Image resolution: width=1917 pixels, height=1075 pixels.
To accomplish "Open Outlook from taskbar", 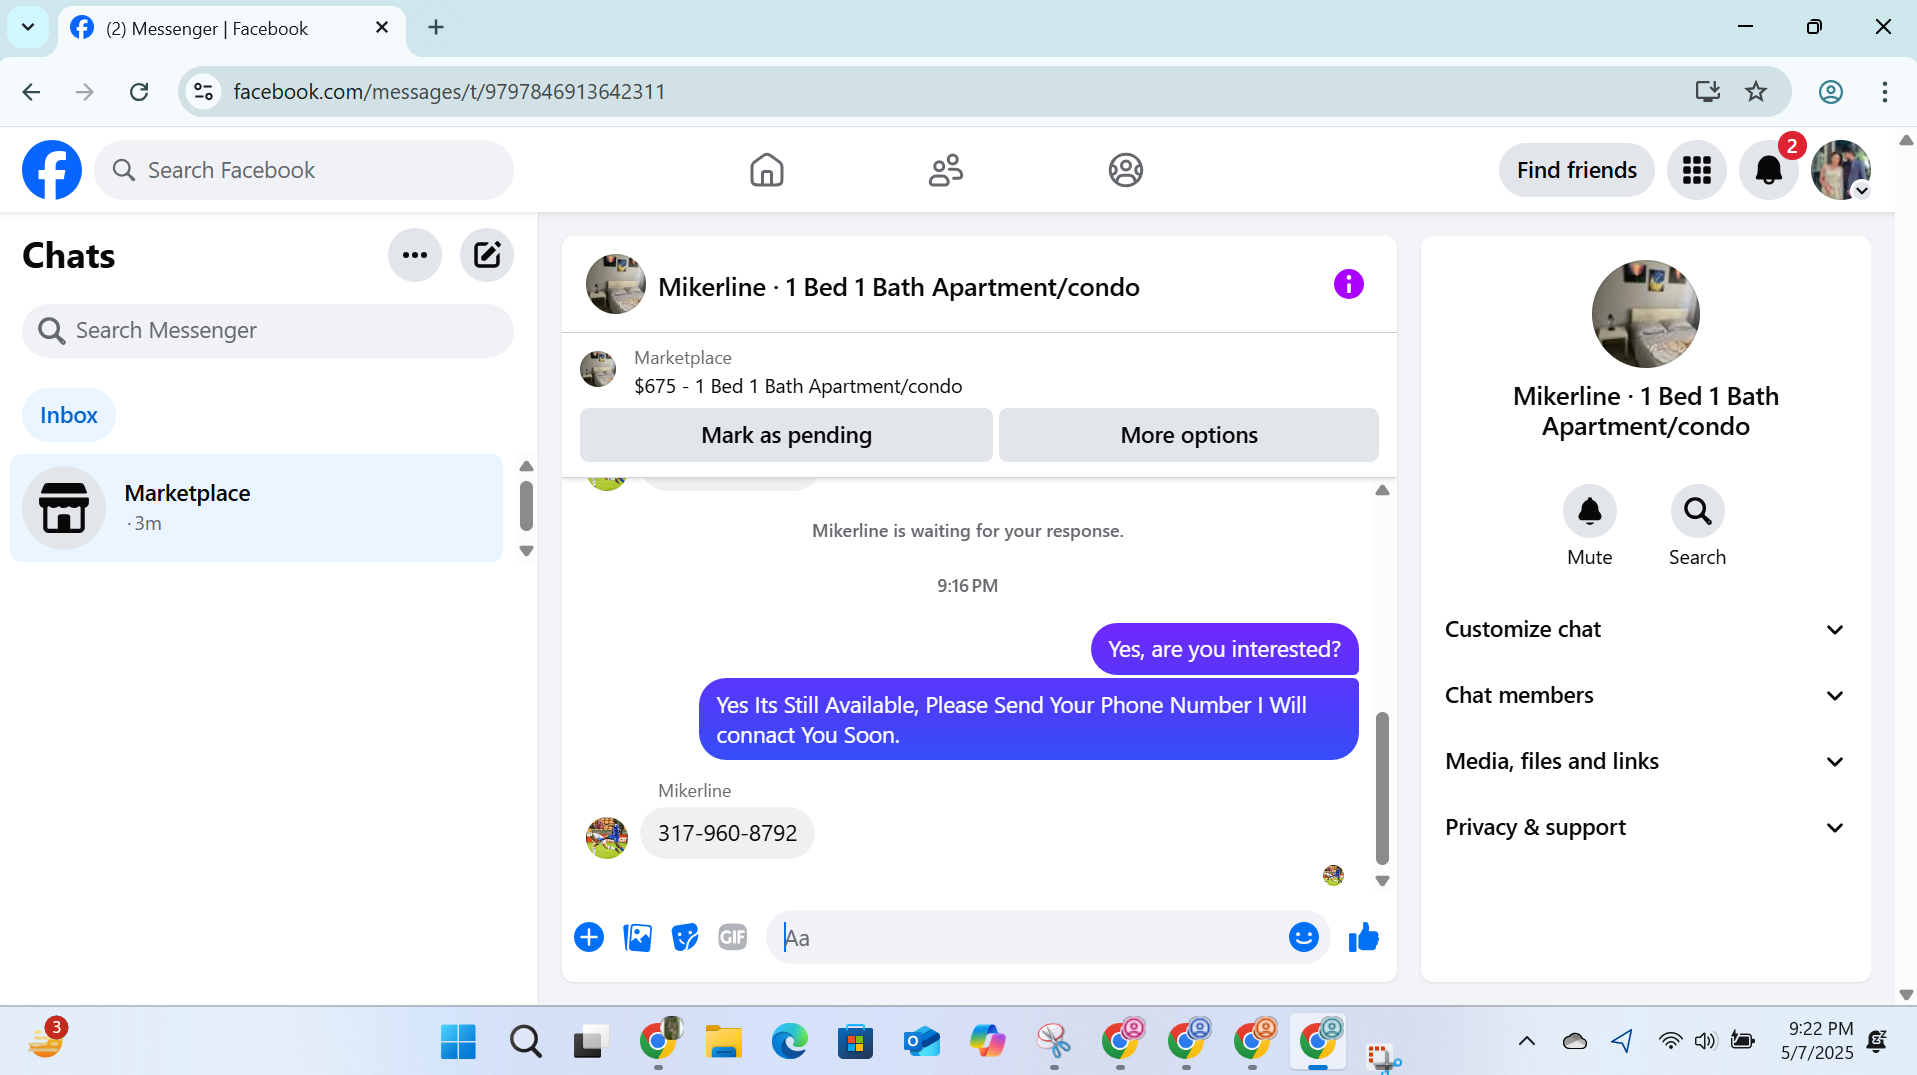I will (x=921, y=1041).
